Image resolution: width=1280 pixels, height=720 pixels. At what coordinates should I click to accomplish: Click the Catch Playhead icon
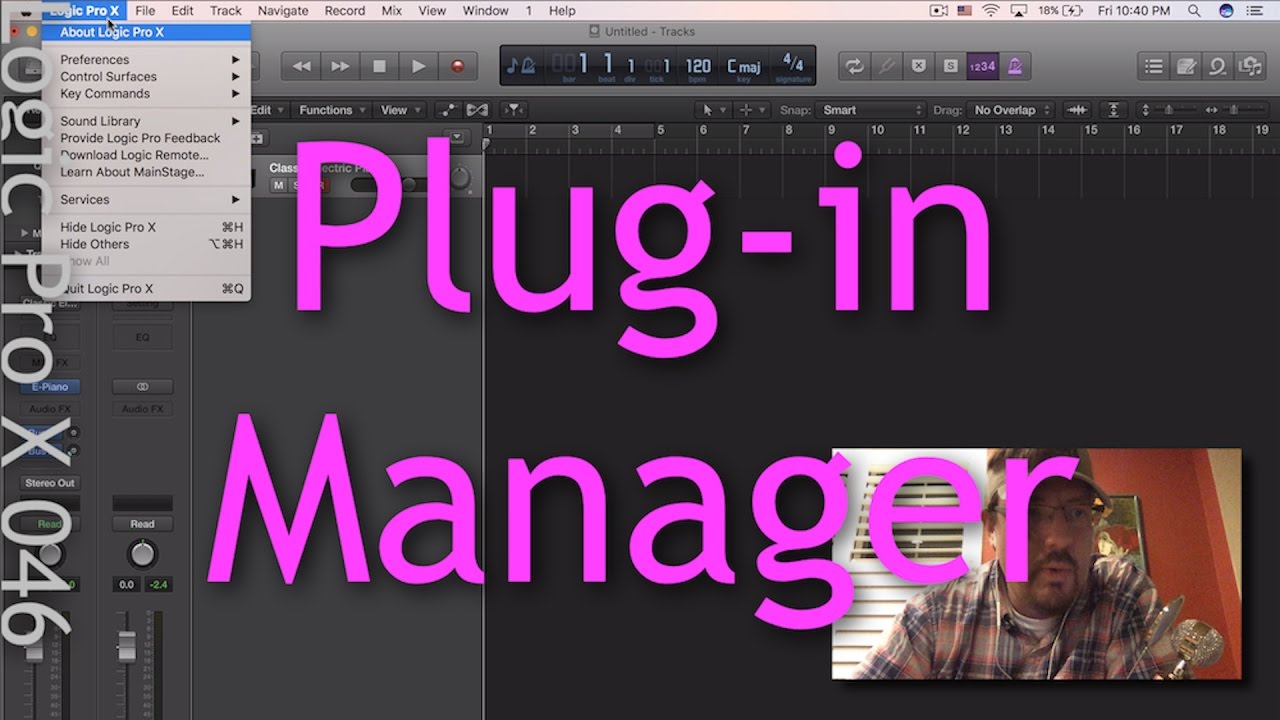513,110
